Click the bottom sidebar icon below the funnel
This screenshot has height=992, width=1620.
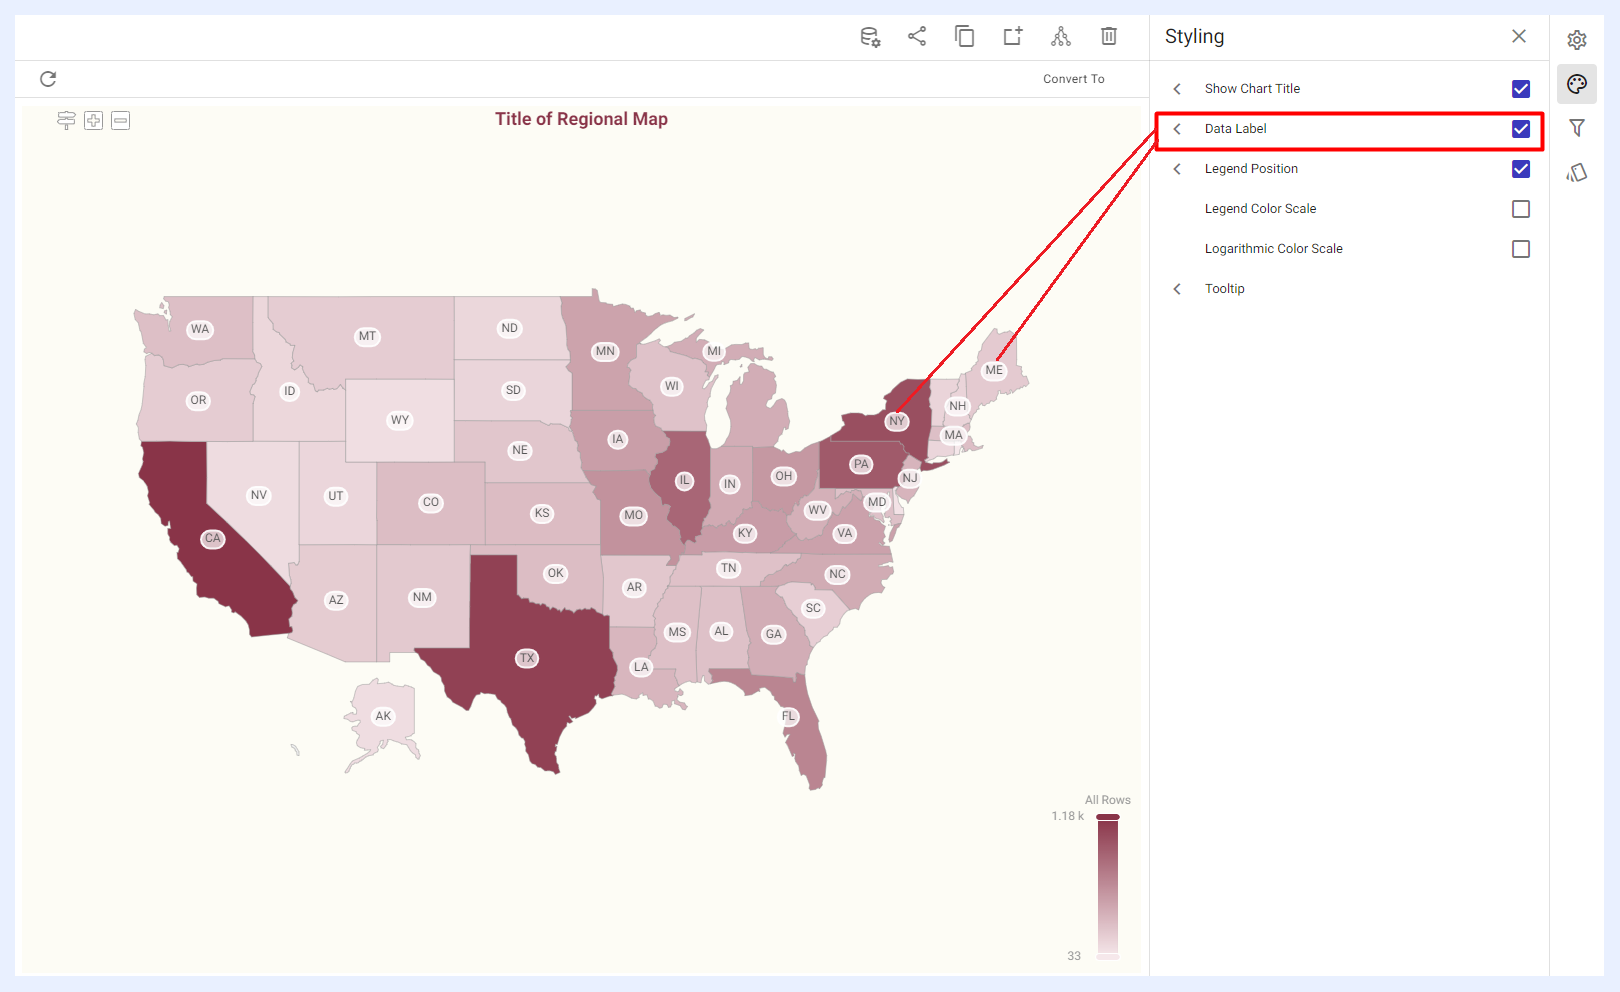(1577, 173)
